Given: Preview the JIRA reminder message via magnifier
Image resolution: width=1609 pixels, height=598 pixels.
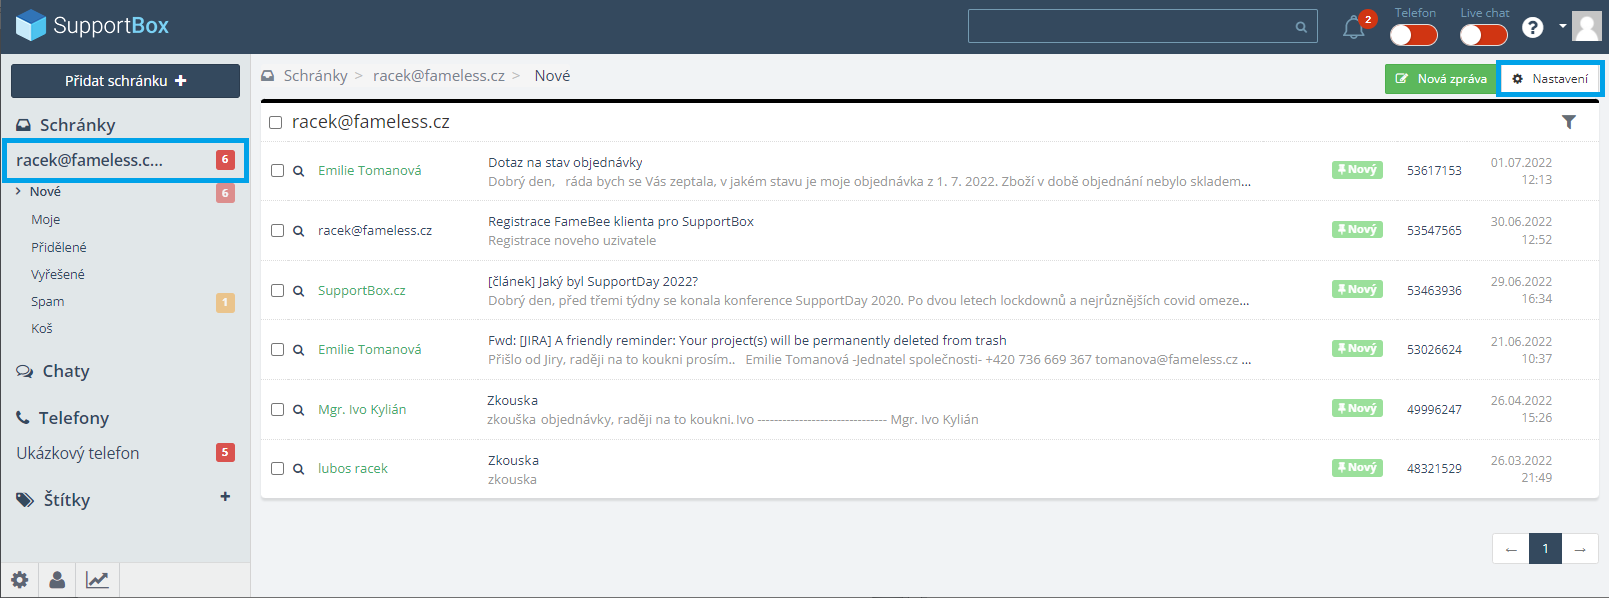Looking at the screenshot, I should 298,350.
